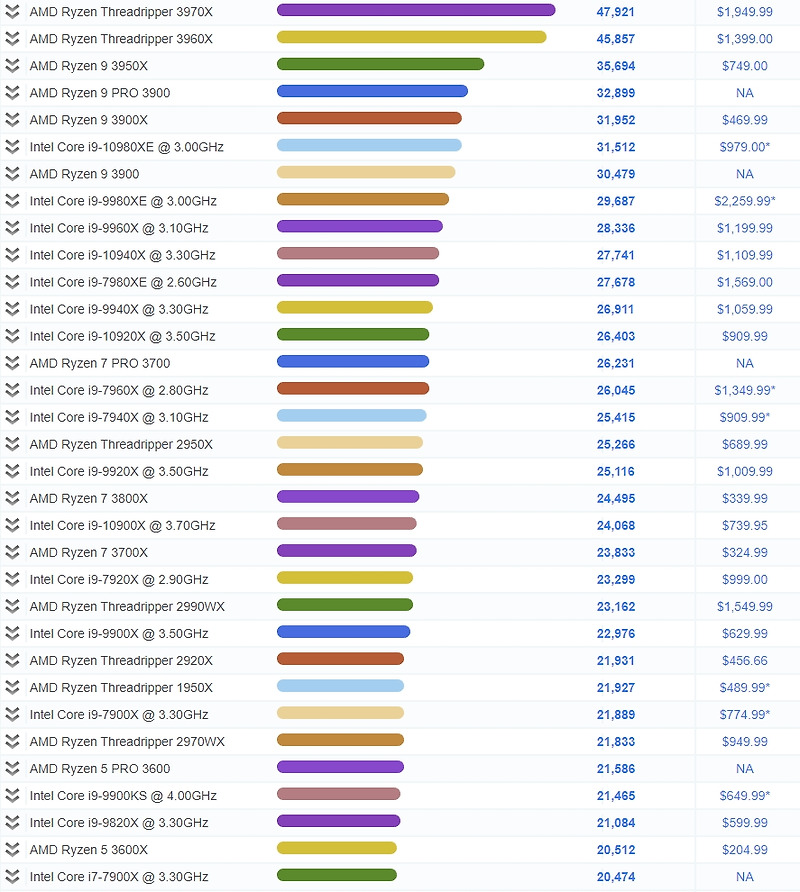Click the chevron icon next to AMD Ryzen 9 3950X
800x892 pixels.
click(13, 65)
